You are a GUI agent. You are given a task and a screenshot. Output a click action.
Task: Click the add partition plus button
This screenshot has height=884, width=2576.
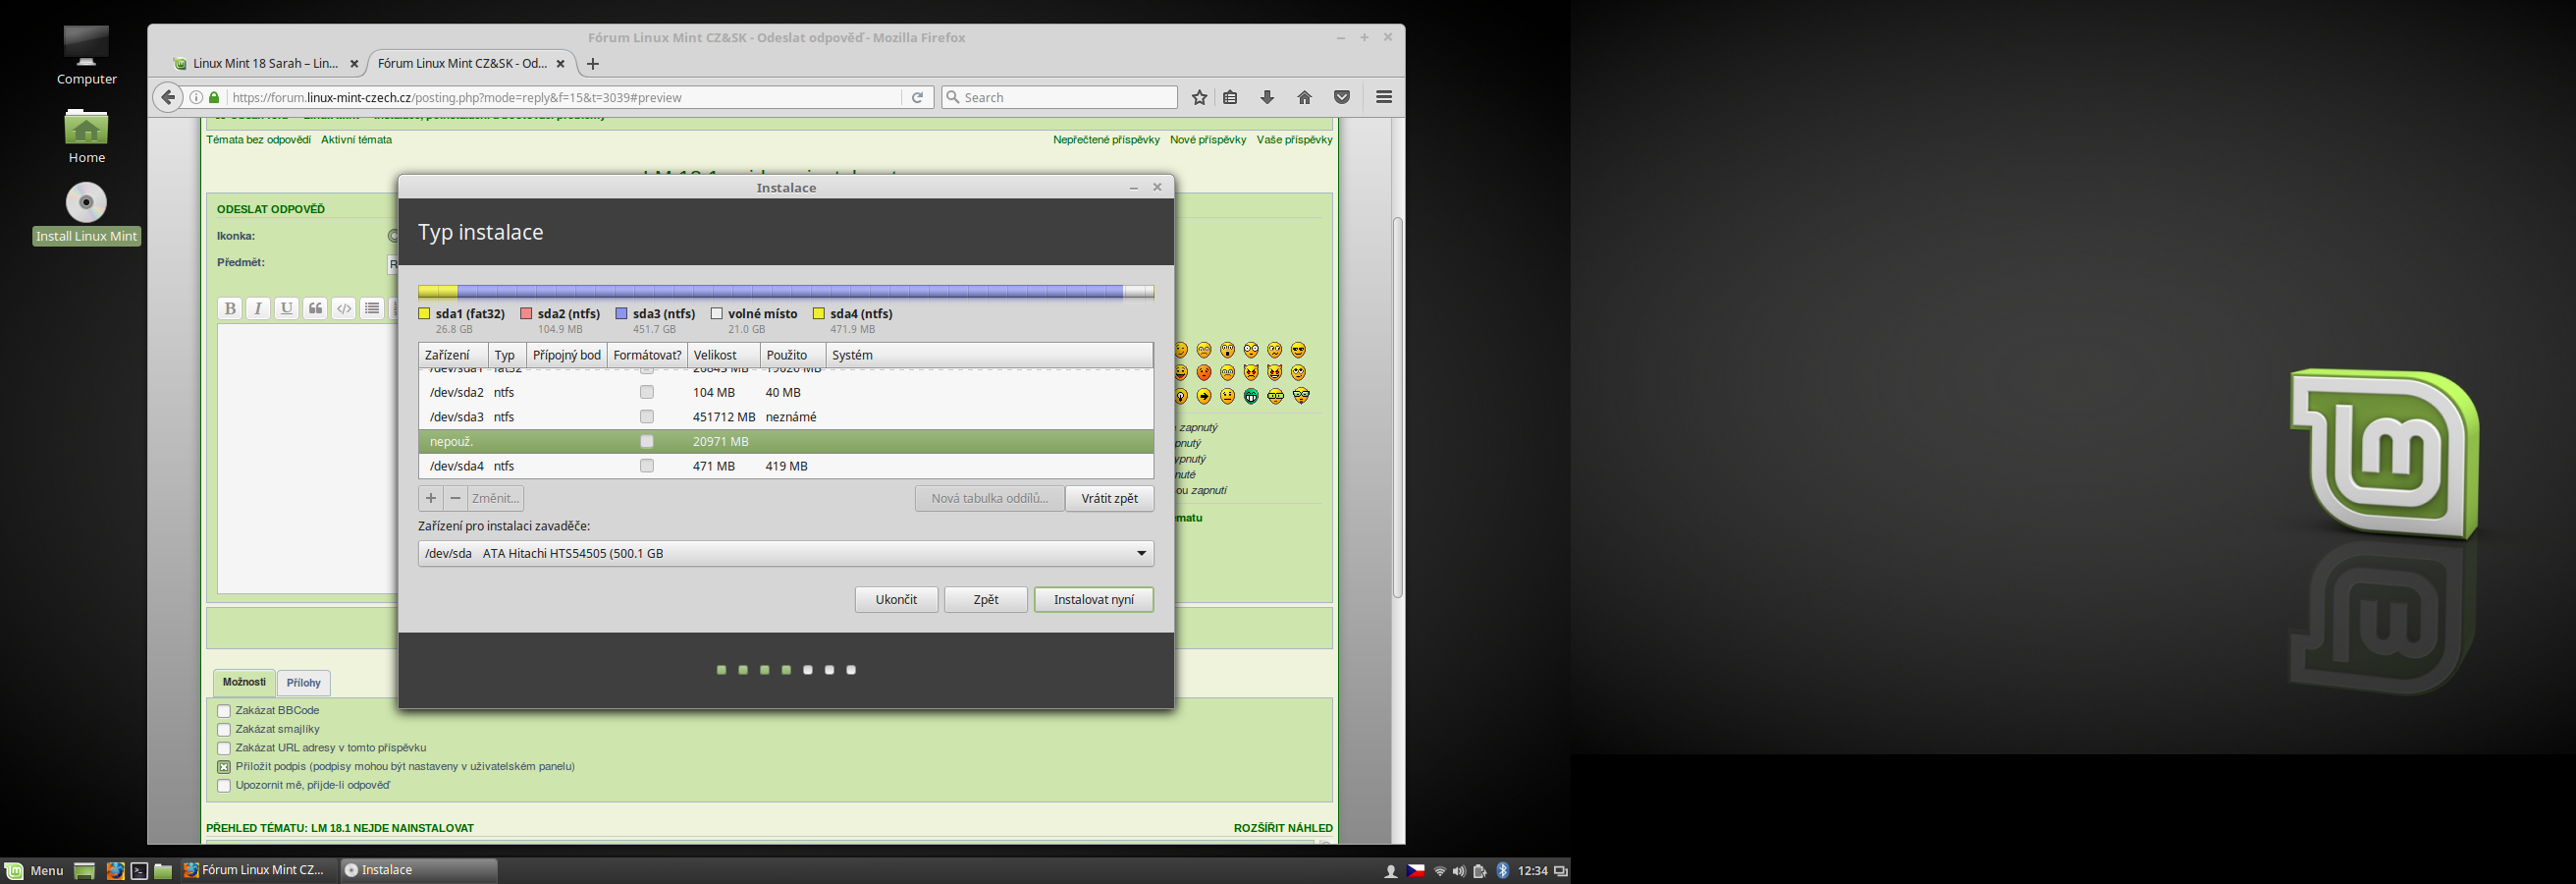coord(431,498)
